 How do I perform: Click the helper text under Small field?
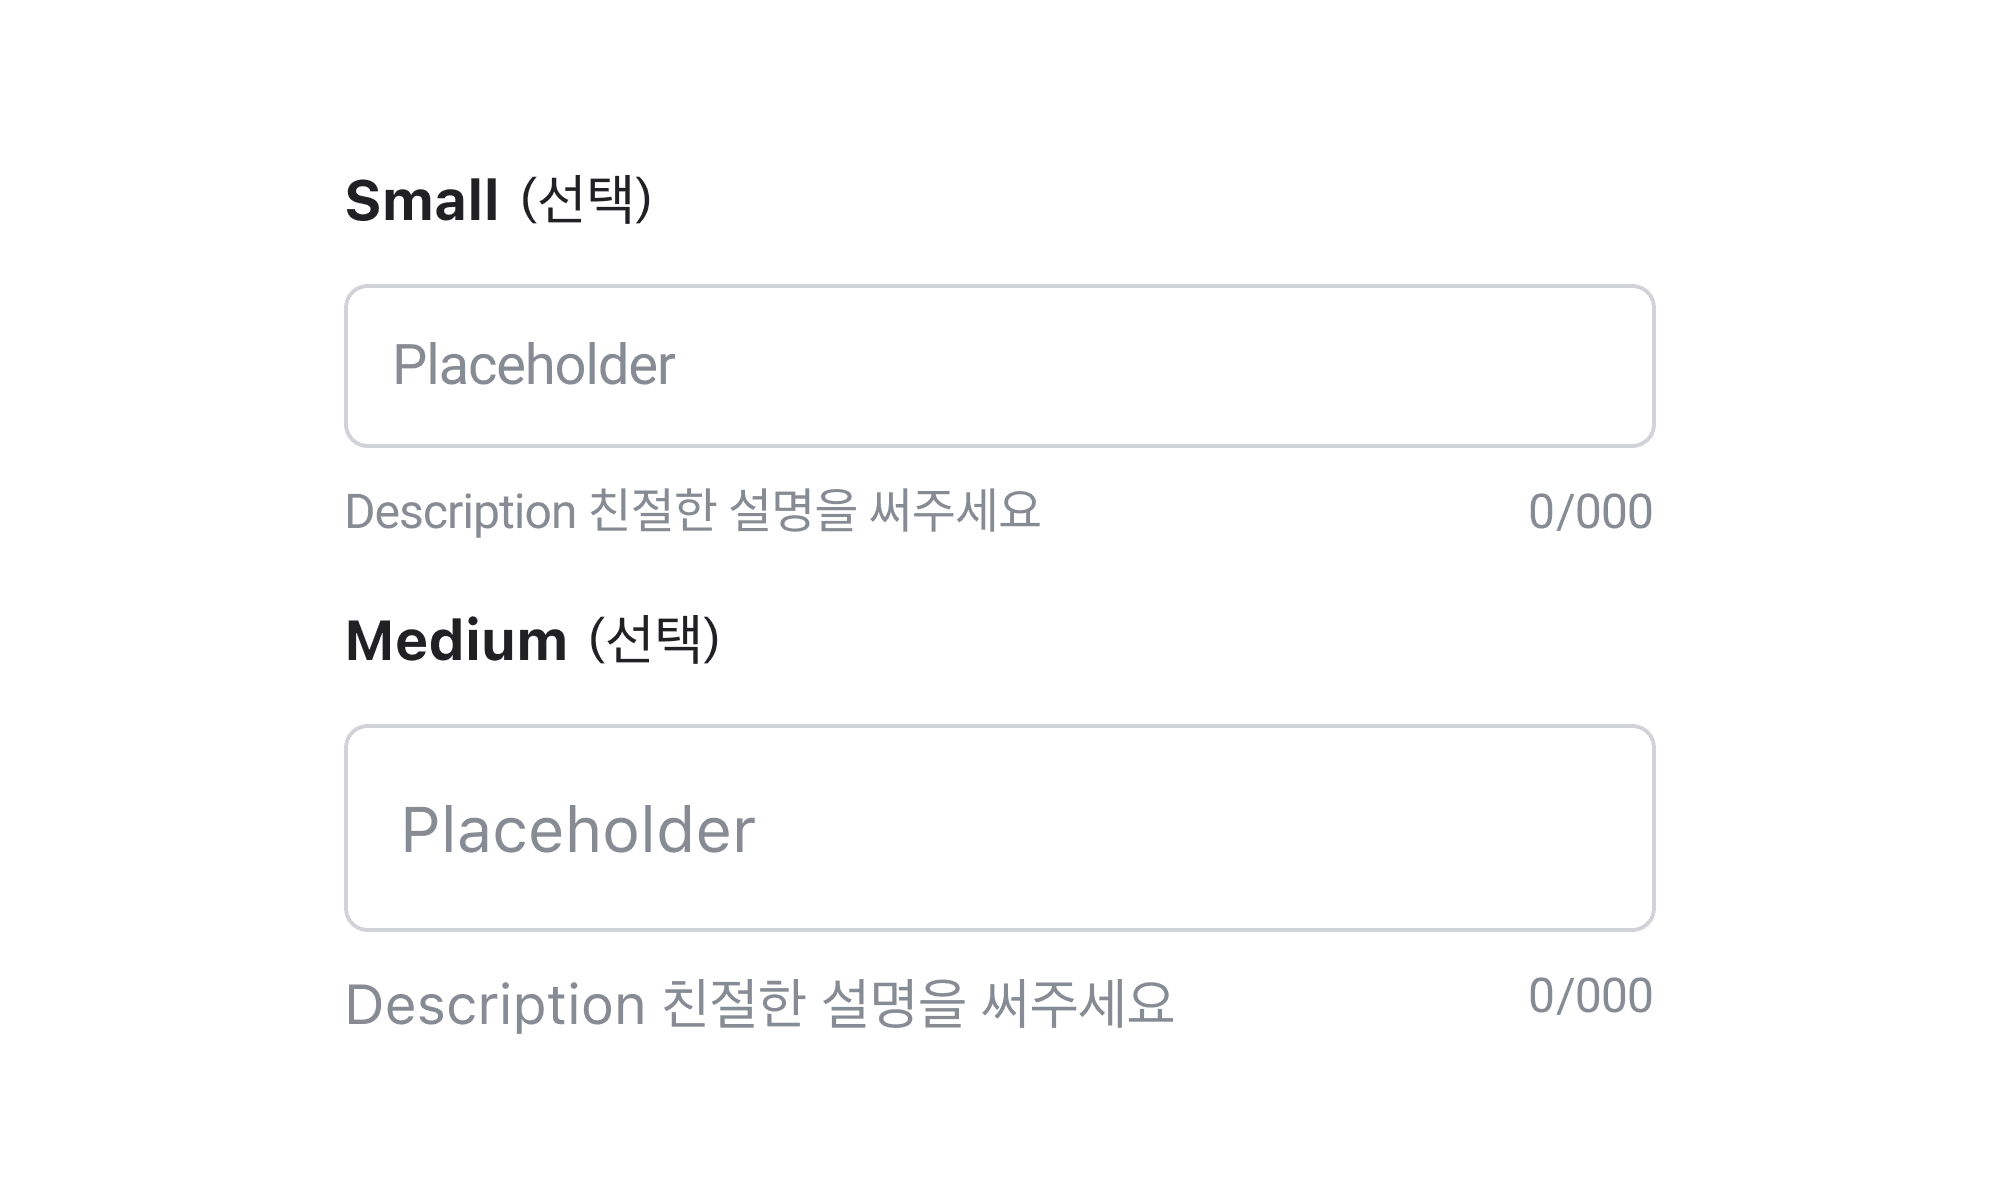pos(692,512)
